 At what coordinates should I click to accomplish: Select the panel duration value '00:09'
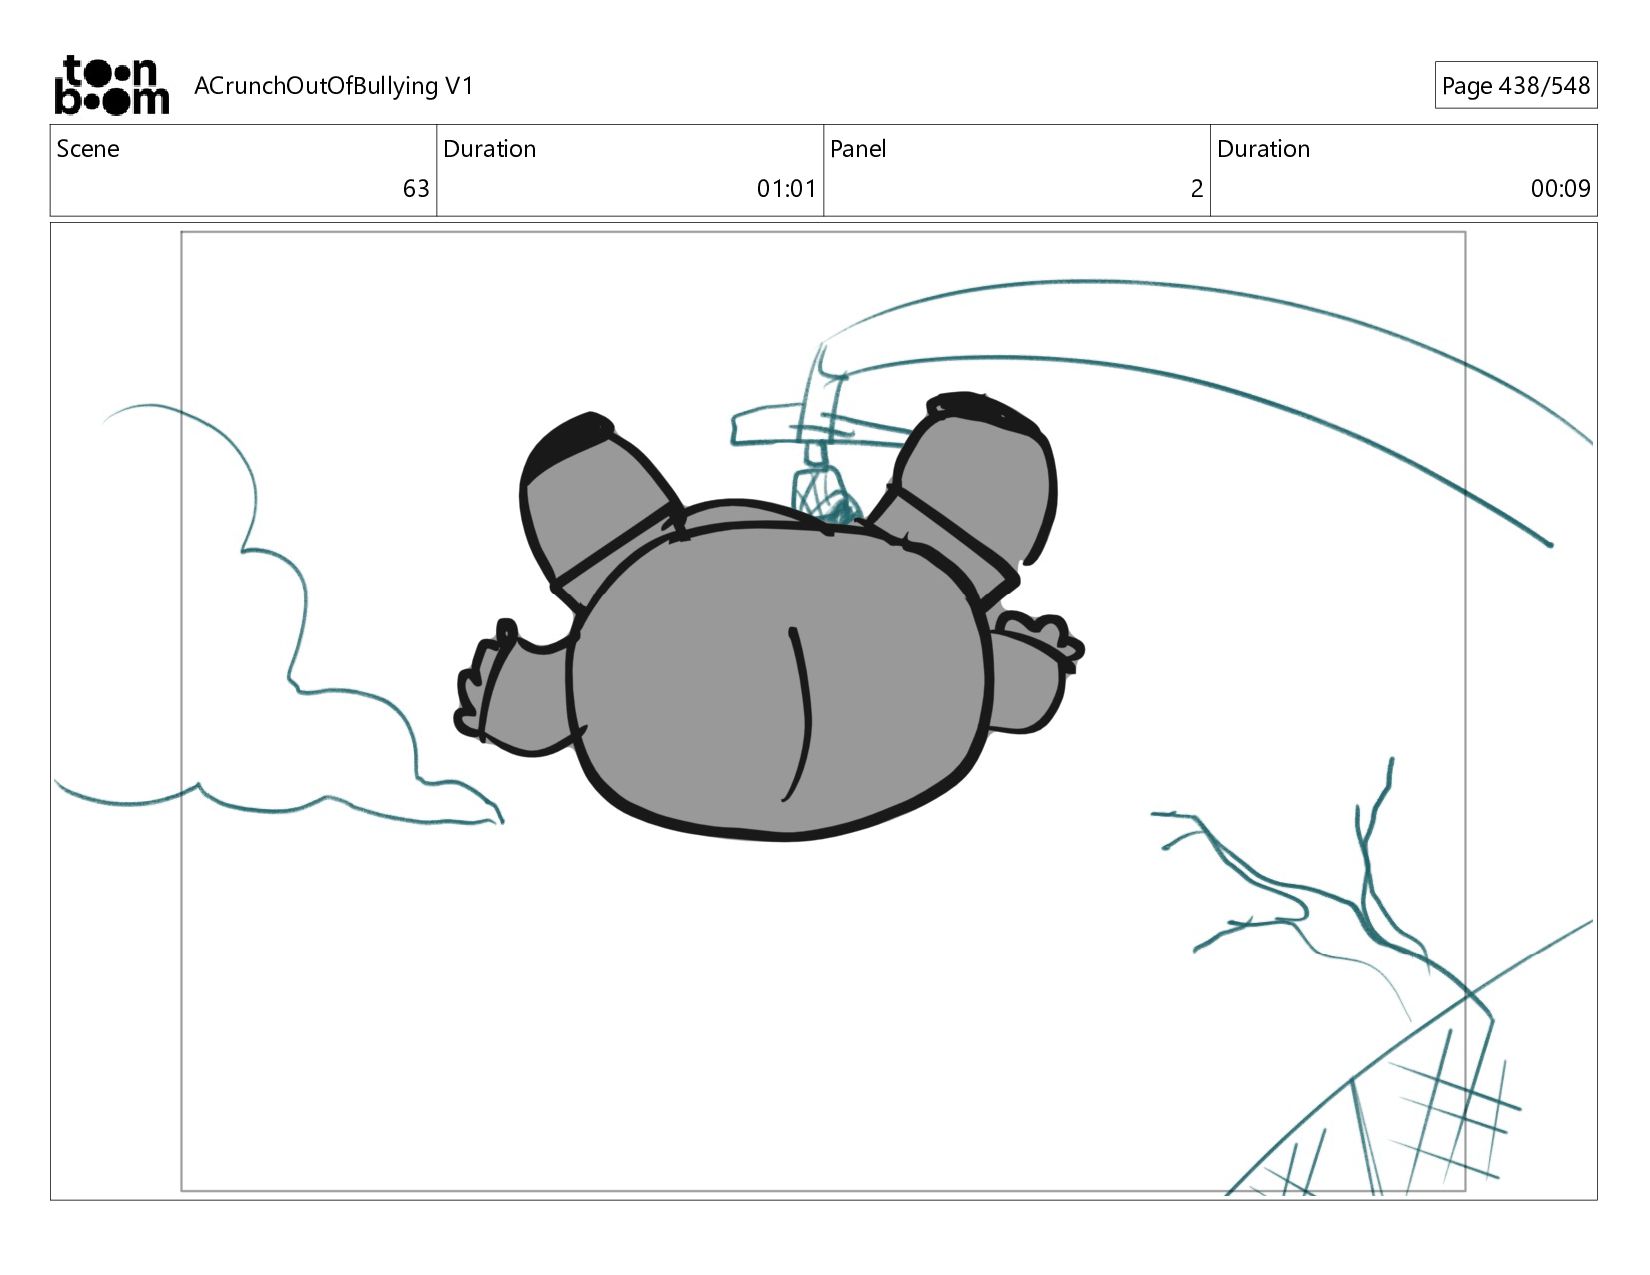point(1560,189)
